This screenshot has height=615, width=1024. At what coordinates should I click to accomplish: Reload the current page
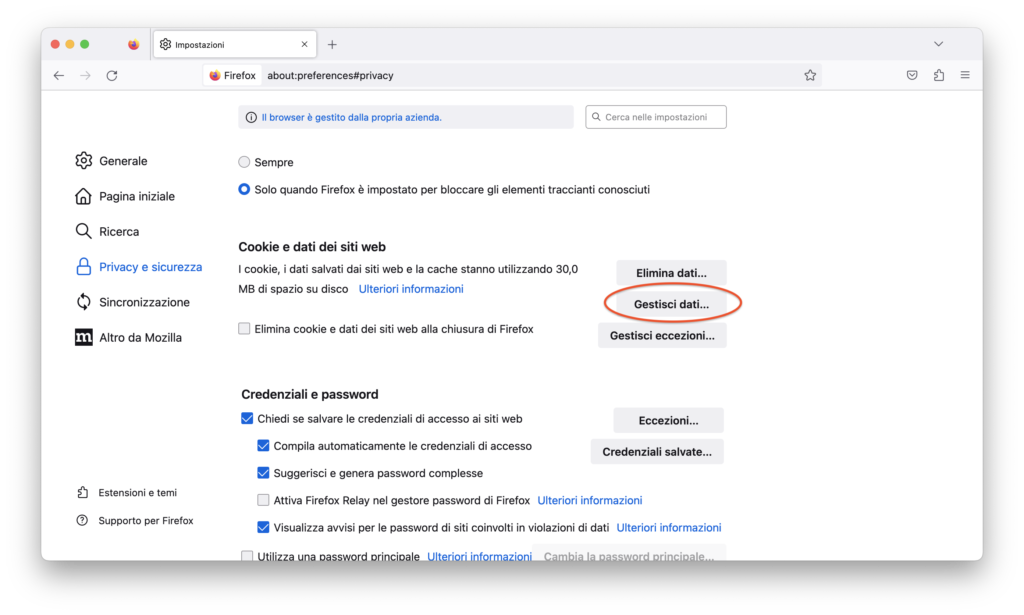click(x=112, y=76)
